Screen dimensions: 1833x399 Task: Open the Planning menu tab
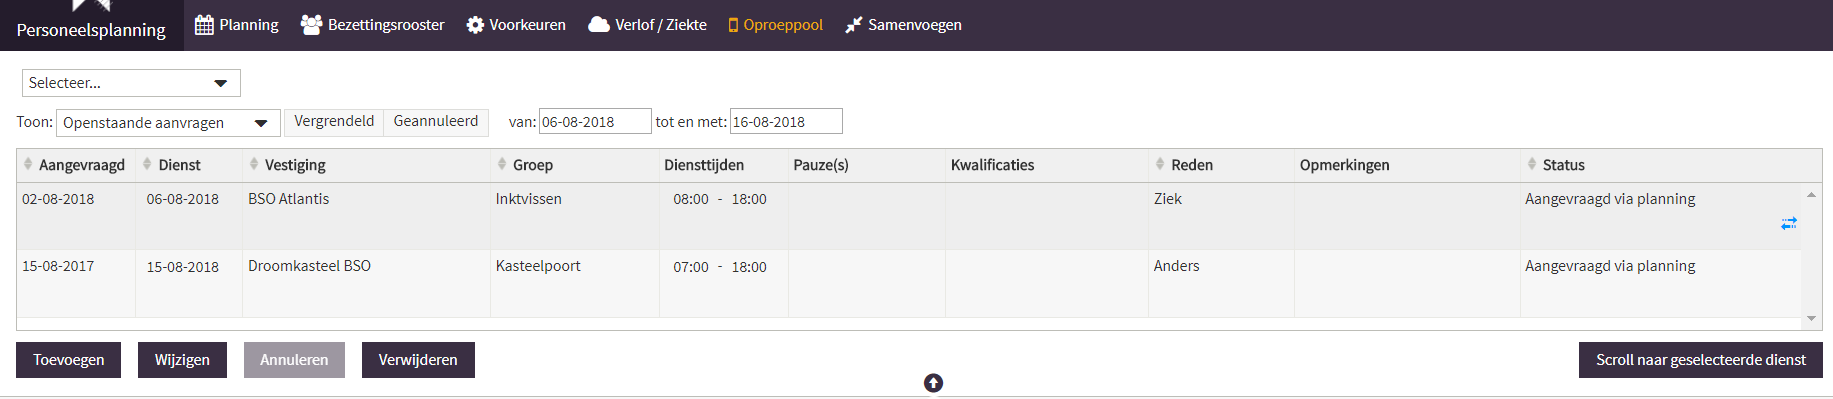click(237, 25)
